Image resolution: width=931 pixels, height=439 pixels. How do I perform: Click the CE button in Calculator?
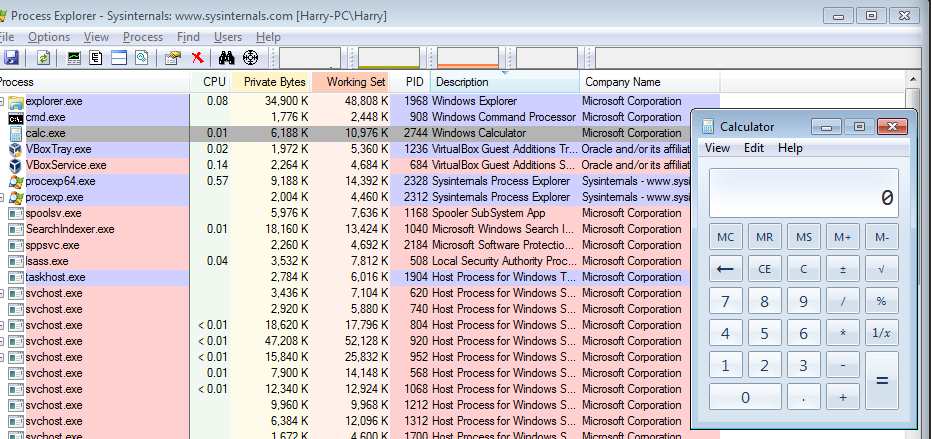coord(764,269)
